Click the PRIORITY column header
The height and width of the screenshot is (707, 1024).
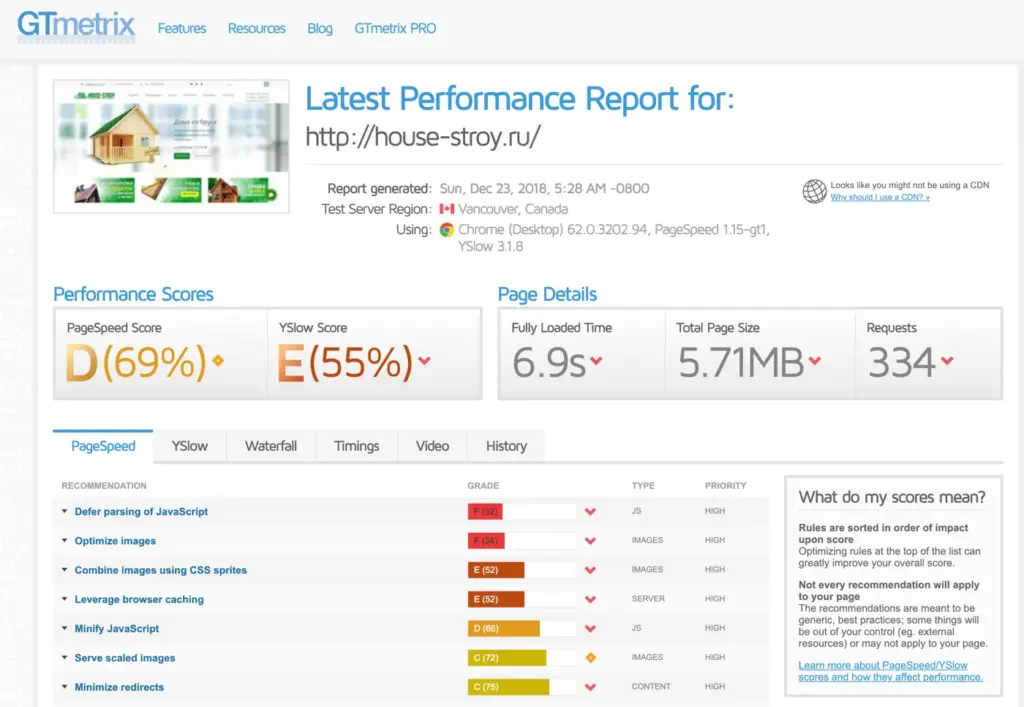pos(726,486)
